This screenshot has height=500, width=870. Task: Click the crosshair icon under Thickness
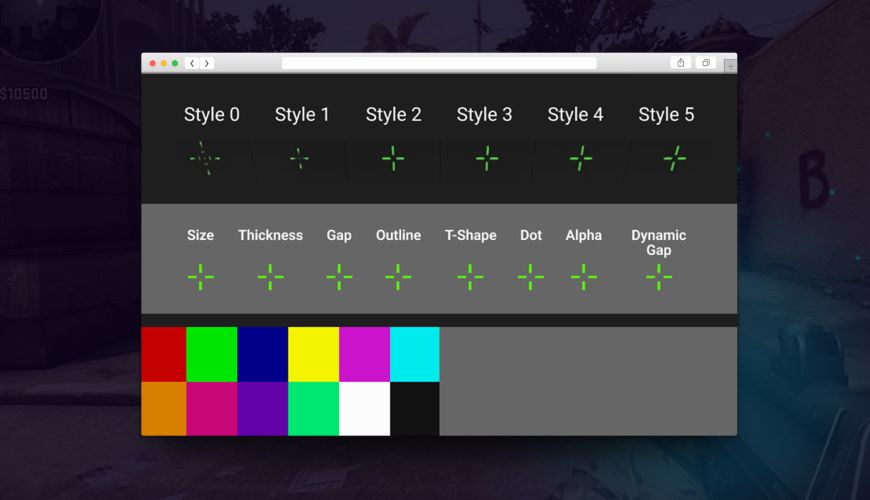270,277
